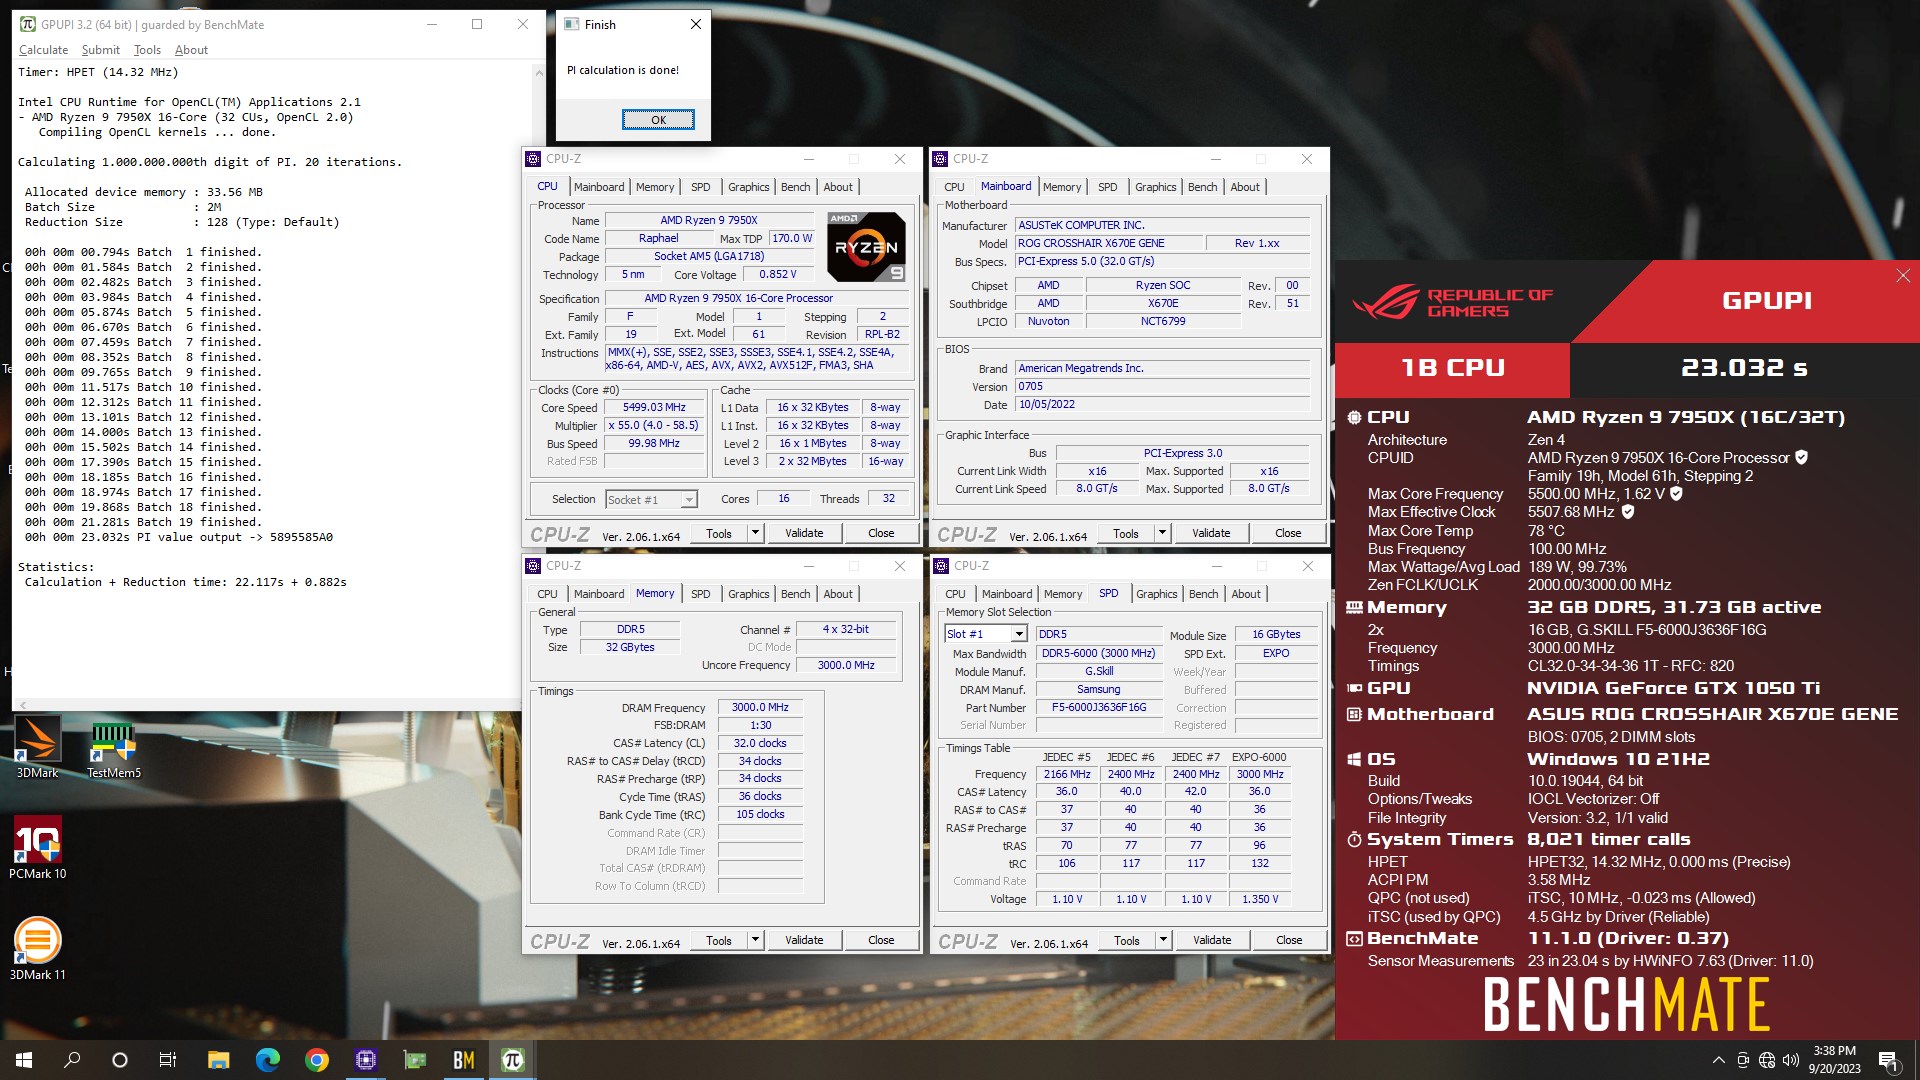Expand Tools dropdown arrow in Mainboard window
Screen dimensions: 1920x1080
pos(1162,533)
